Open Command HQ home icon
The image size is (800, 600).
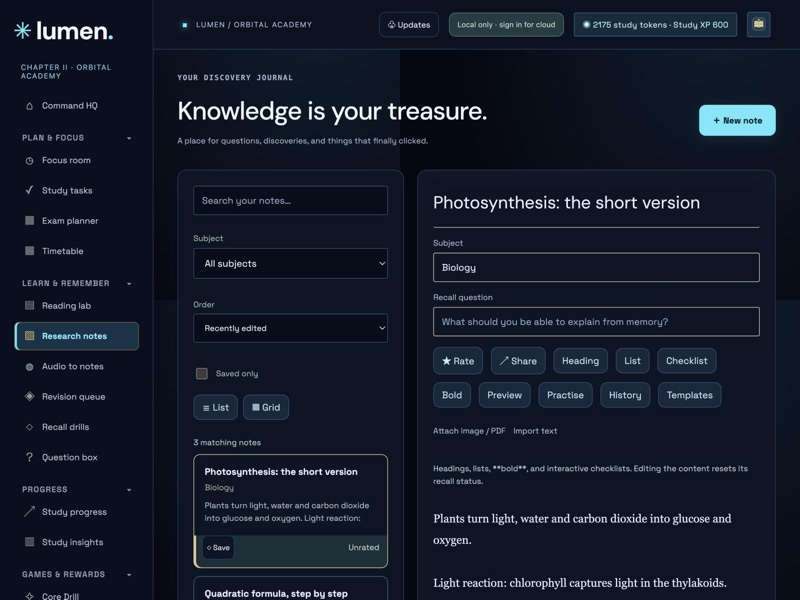pos(30,106)
